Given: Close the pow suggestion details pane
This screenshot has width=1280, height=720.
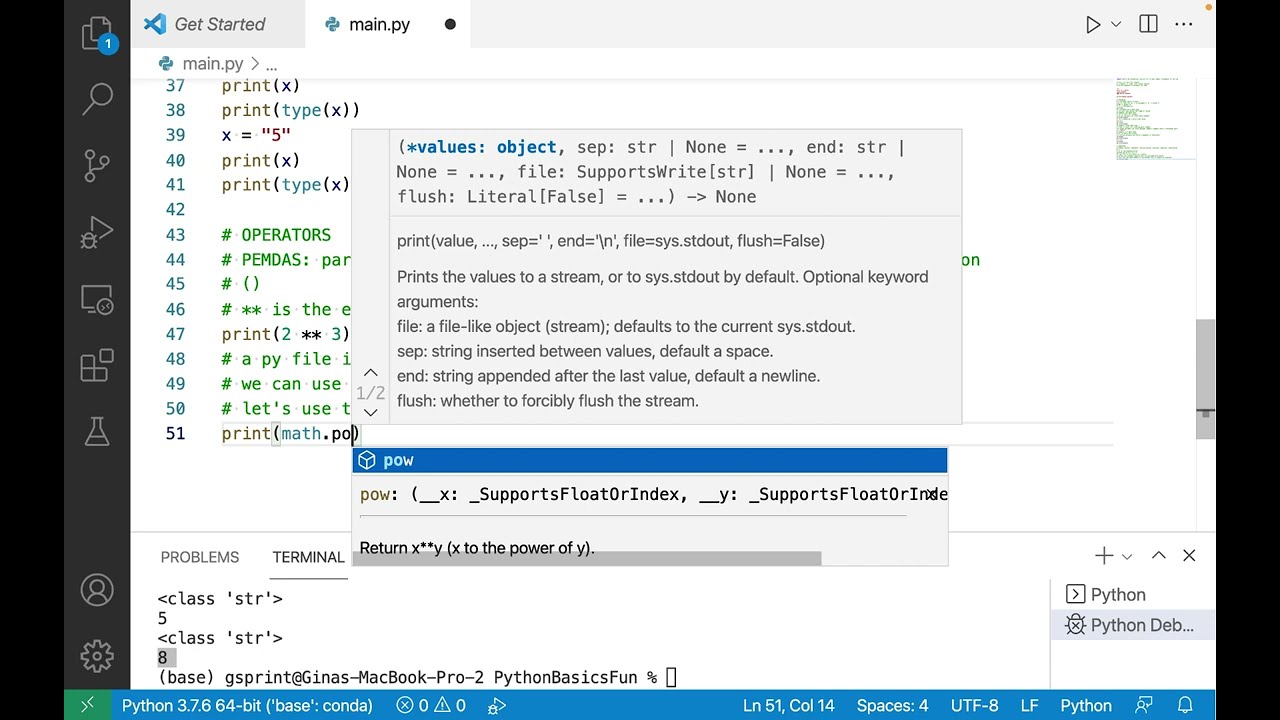Looking at the screenshot, I should pos(933,493).
